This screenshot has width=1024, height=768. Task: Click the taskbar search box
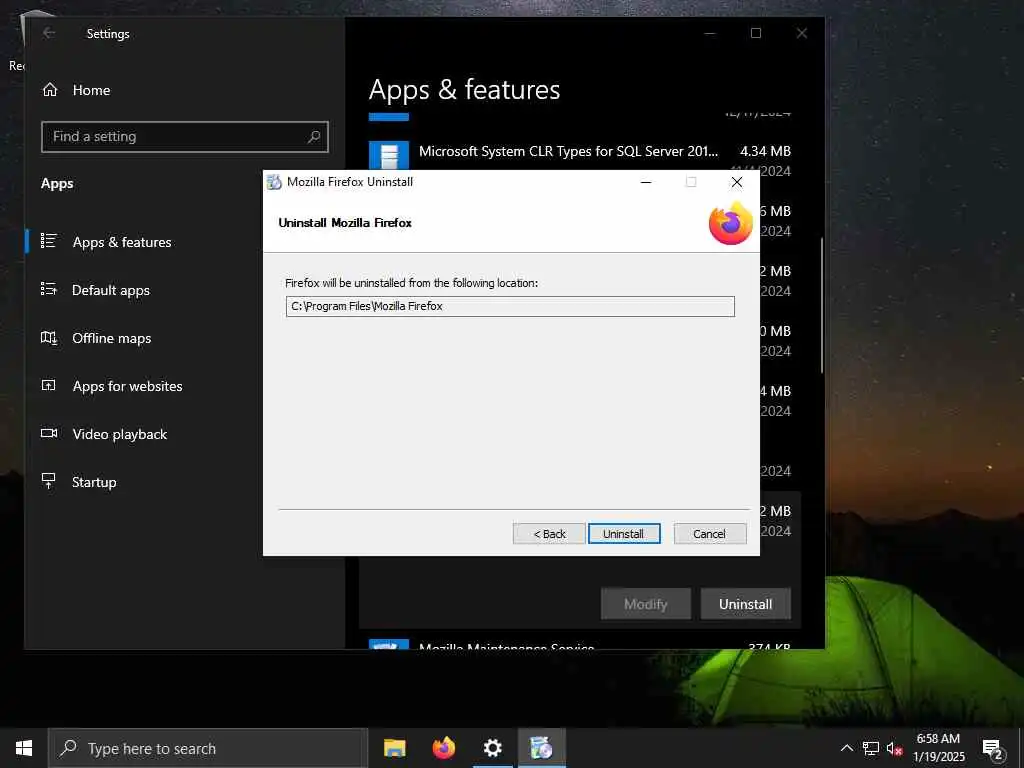click(x=208, y=748)
